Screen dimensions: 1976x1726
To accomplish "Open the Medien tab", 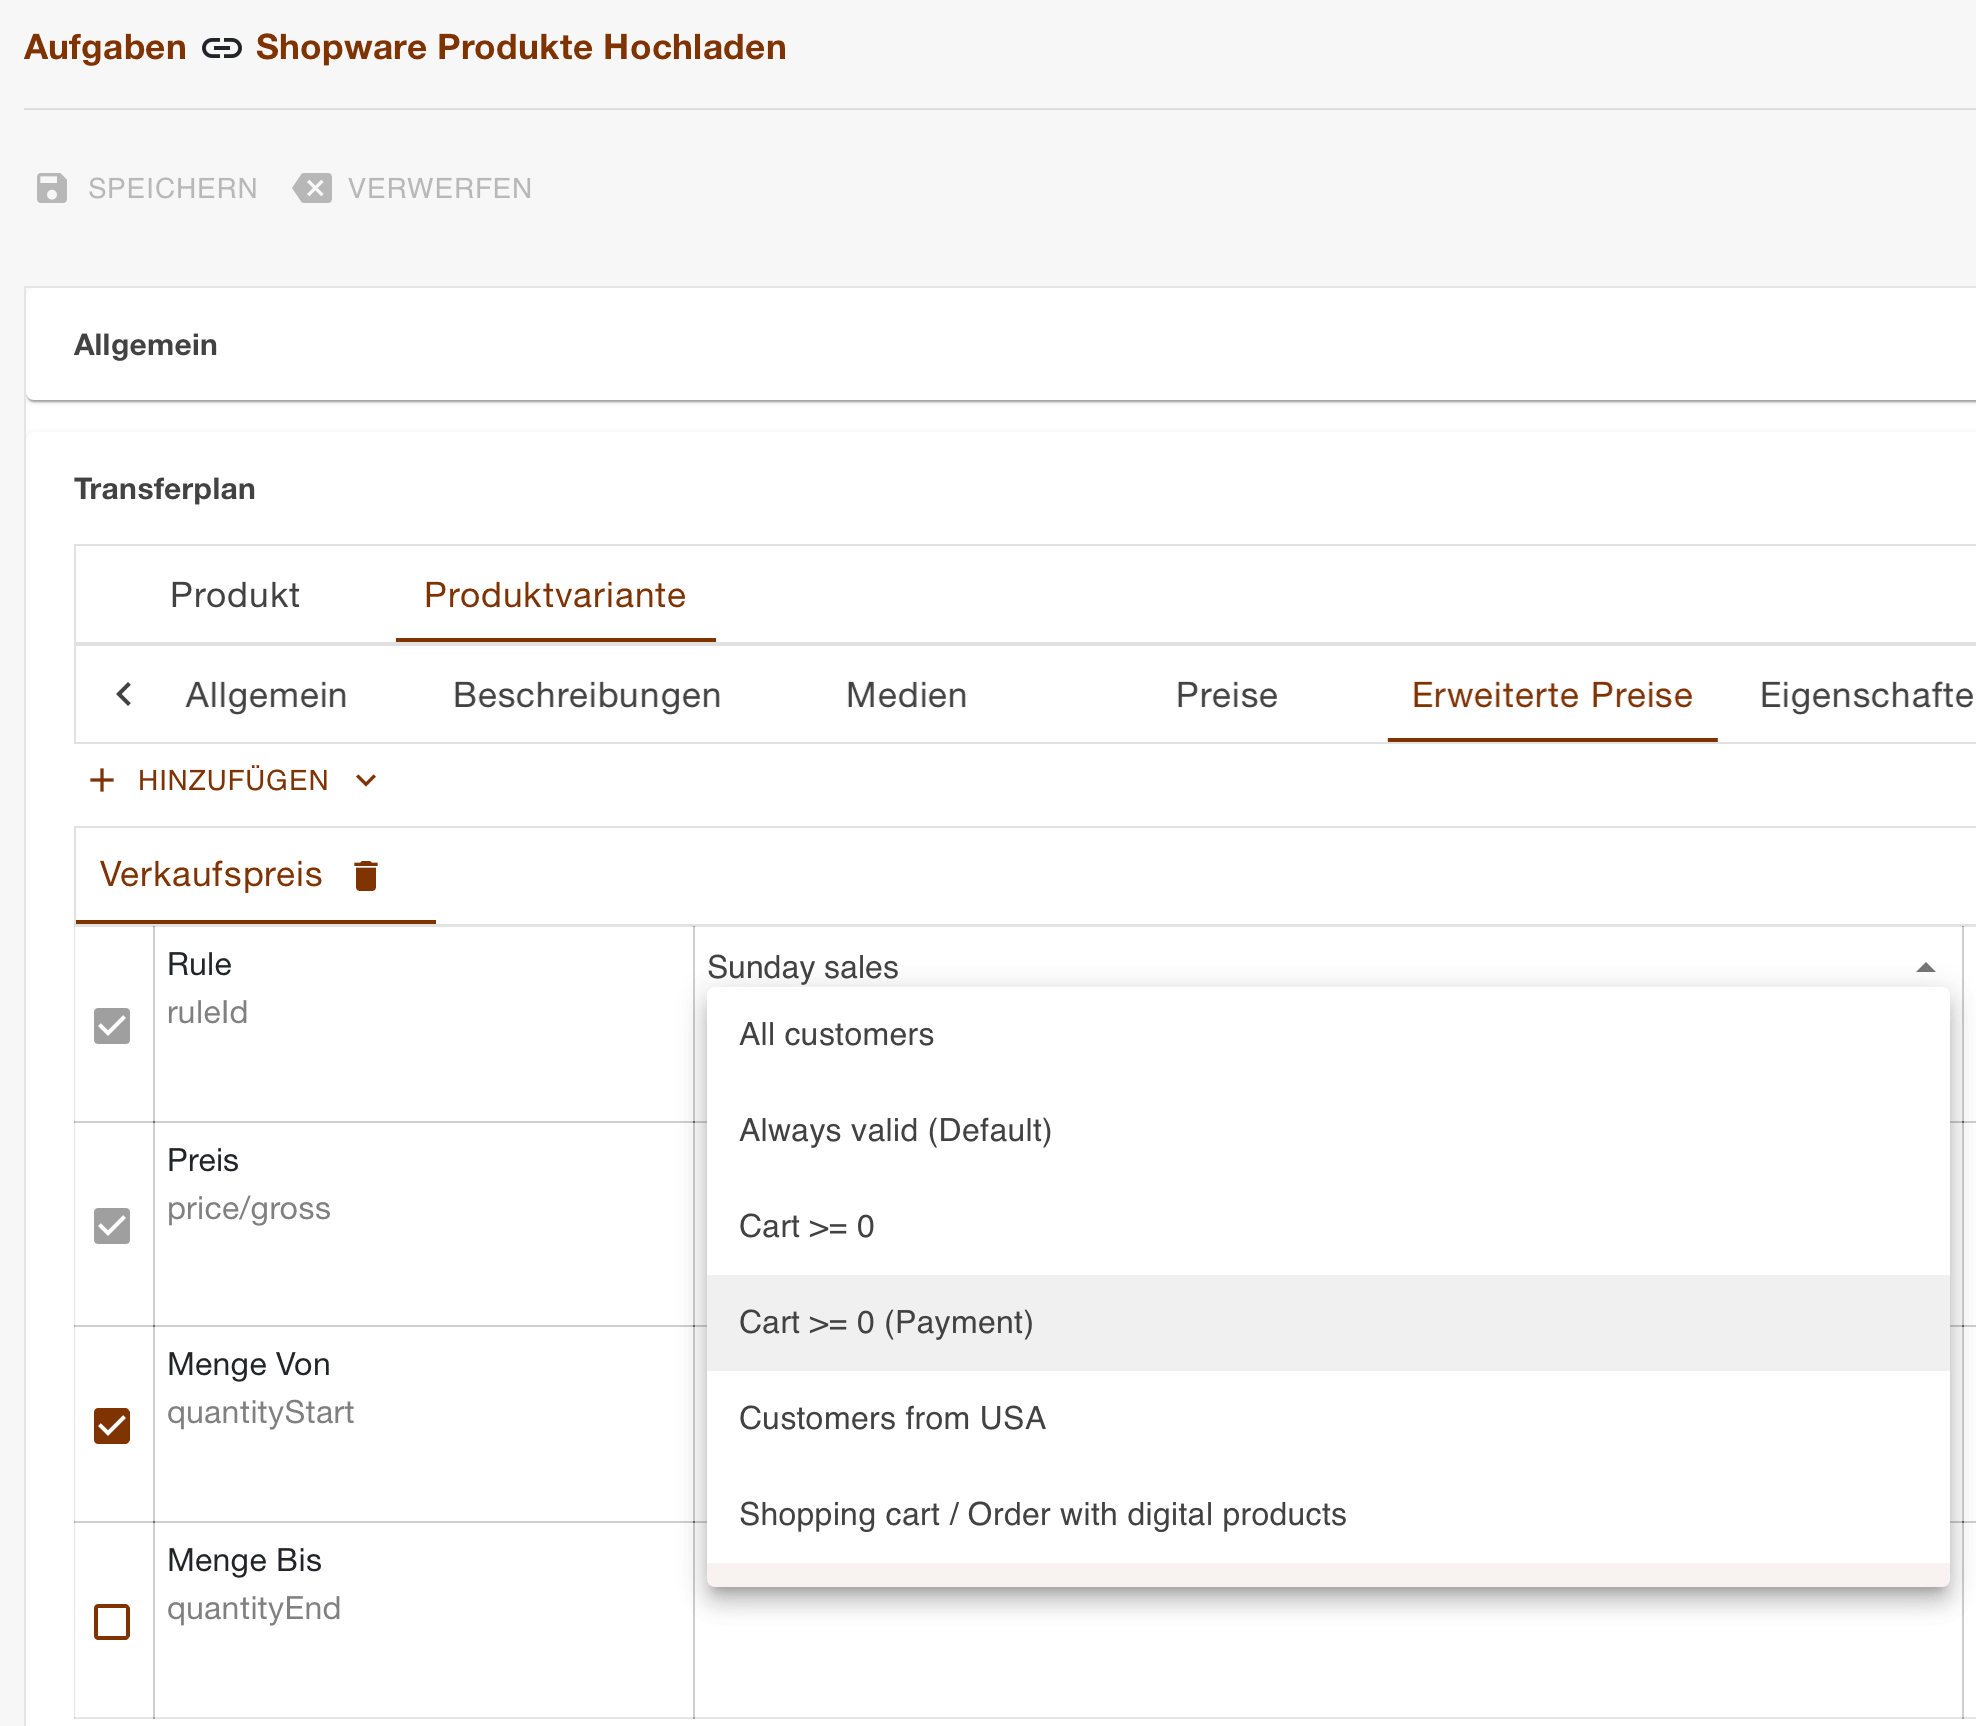I will pyautogui.click(x=906, y=694).
